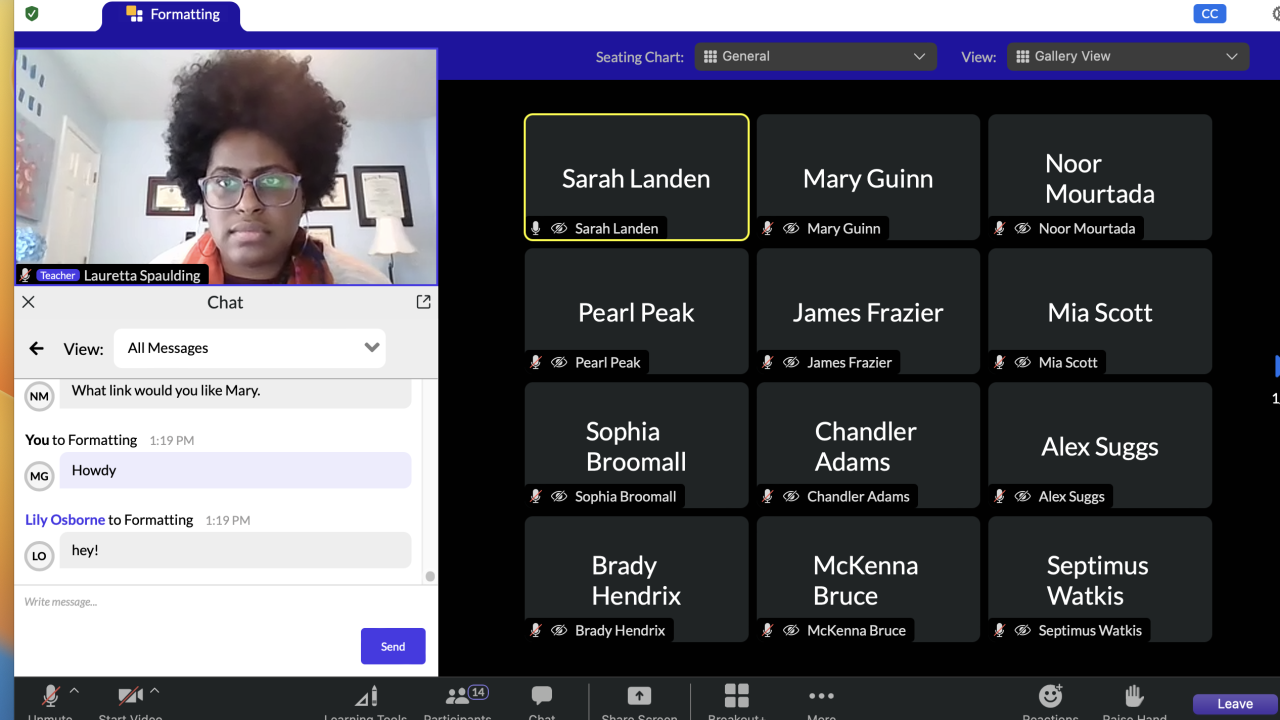
Task: Click the chat message scrollbar
Action: coord(430,576)
